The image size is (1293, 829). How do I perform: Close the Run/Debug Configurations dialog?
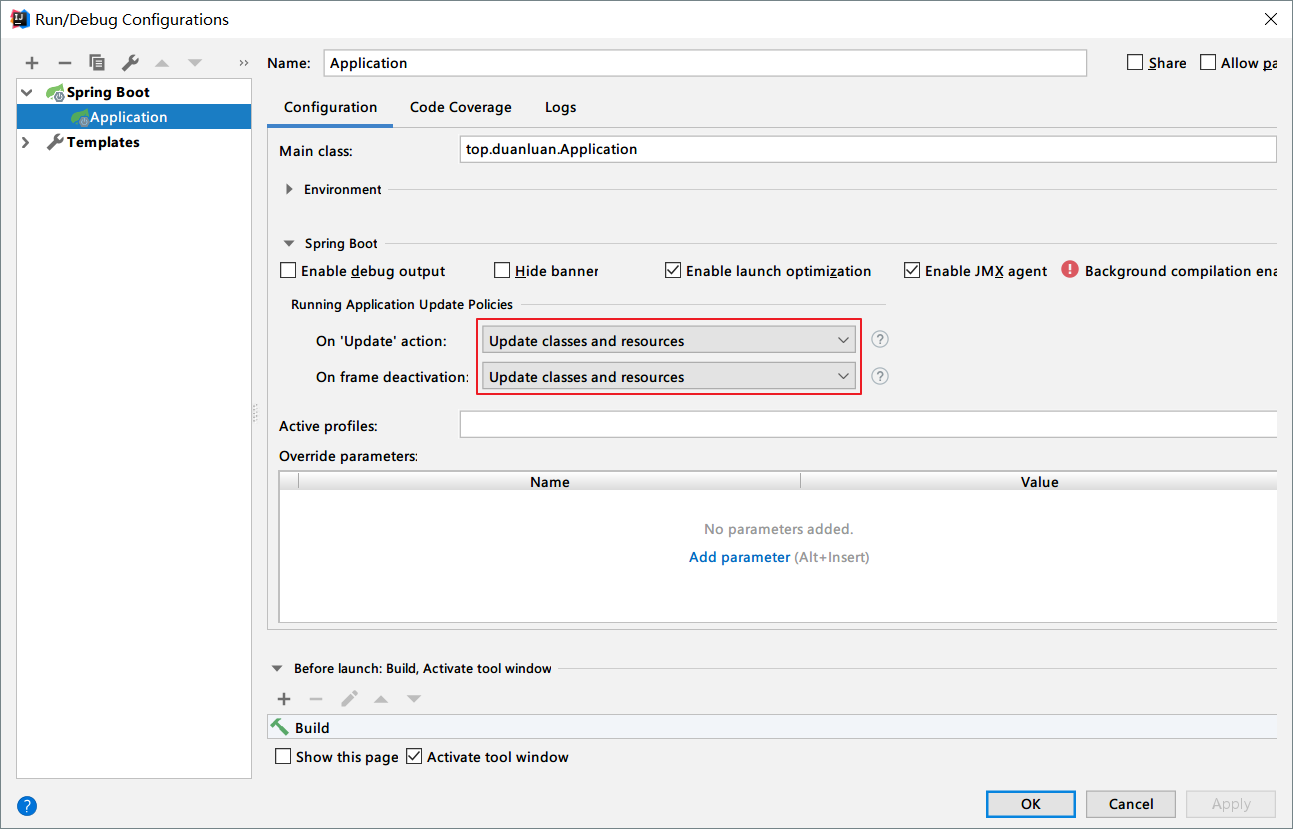[1270, 19]
